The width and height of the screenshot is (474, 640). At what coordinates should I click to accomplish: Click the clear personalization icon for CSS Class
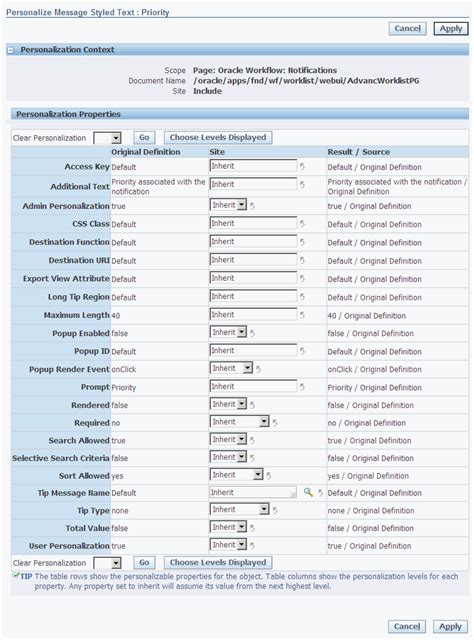[302, 223]
